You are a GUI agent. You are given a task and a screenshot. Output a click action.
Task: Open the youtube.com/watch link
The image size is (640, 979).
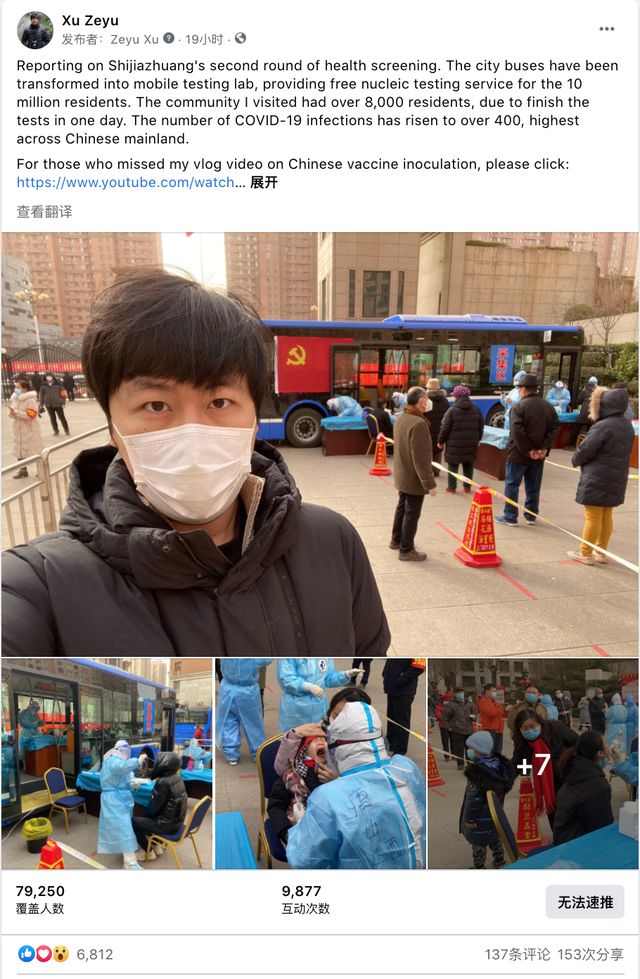point(126,182)
